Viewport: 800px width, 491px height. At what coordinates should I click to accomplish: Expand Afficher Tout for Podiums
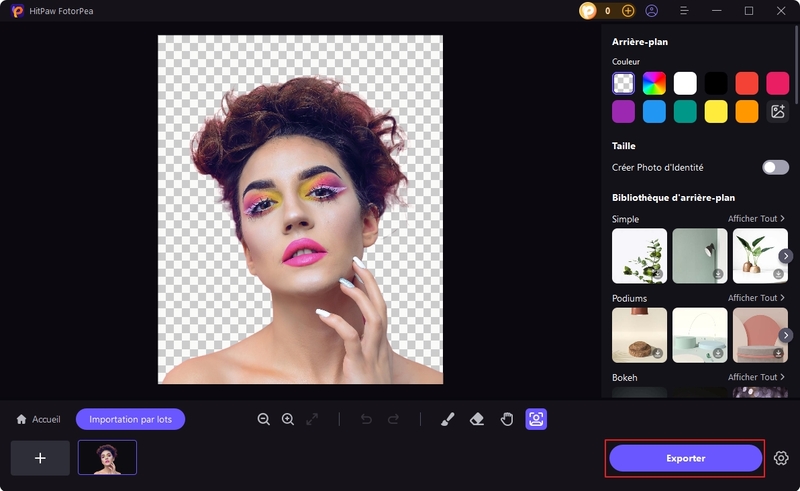click(x=756, y=298)
